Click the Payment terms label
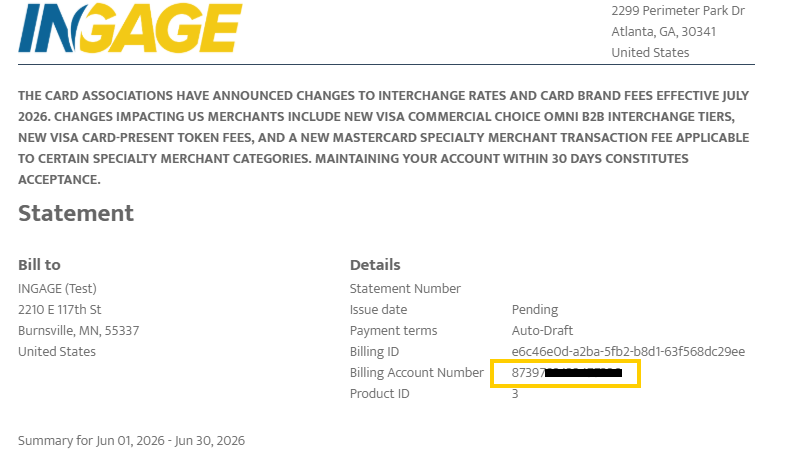Image resolution: width=792 pixels, height=468 pixels. (x=393, y=331)
